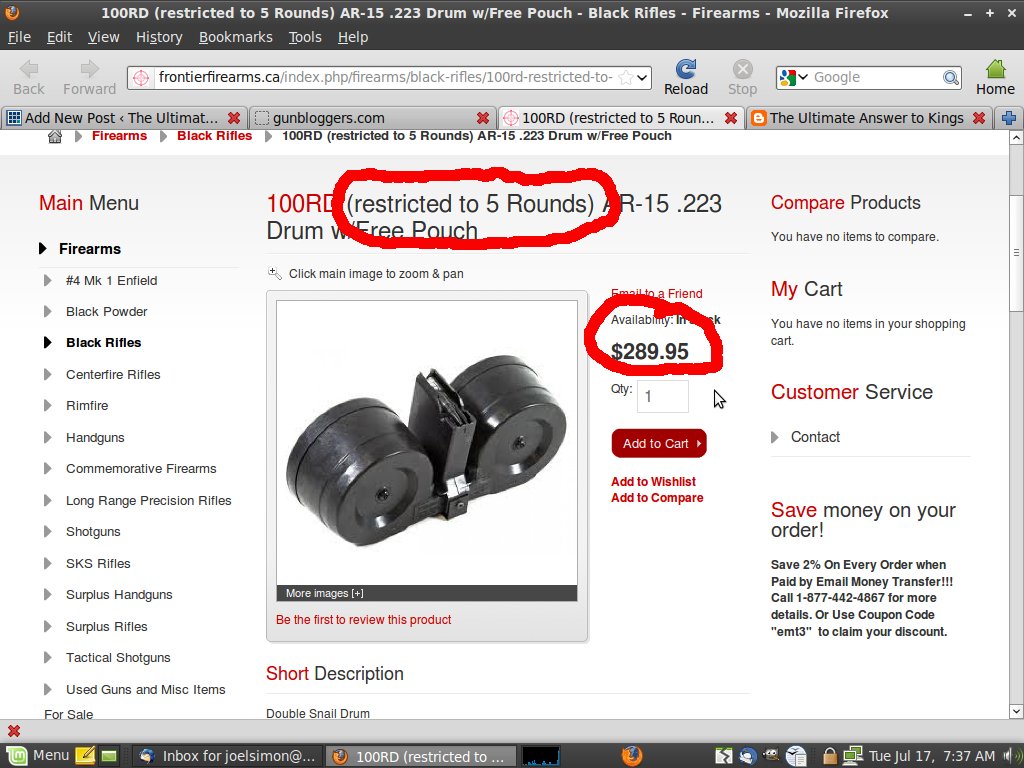The image size is (1024, 768).
Task: Click the Home toolbar icon
Action: [995, 69]
